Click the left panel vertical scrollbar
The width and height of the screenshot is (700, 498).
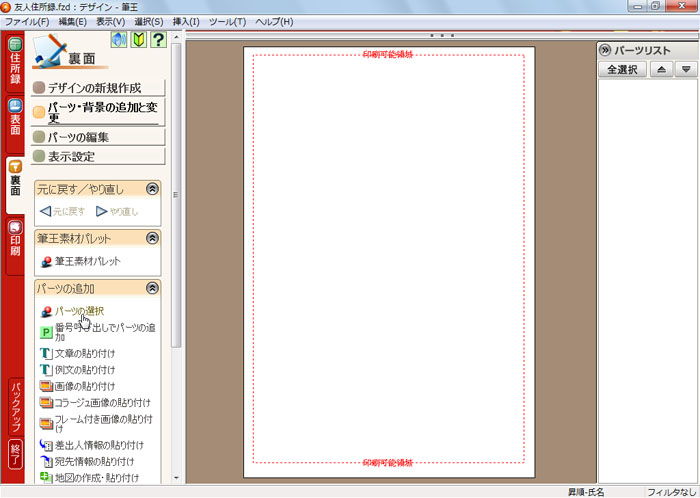pos(177,200)
